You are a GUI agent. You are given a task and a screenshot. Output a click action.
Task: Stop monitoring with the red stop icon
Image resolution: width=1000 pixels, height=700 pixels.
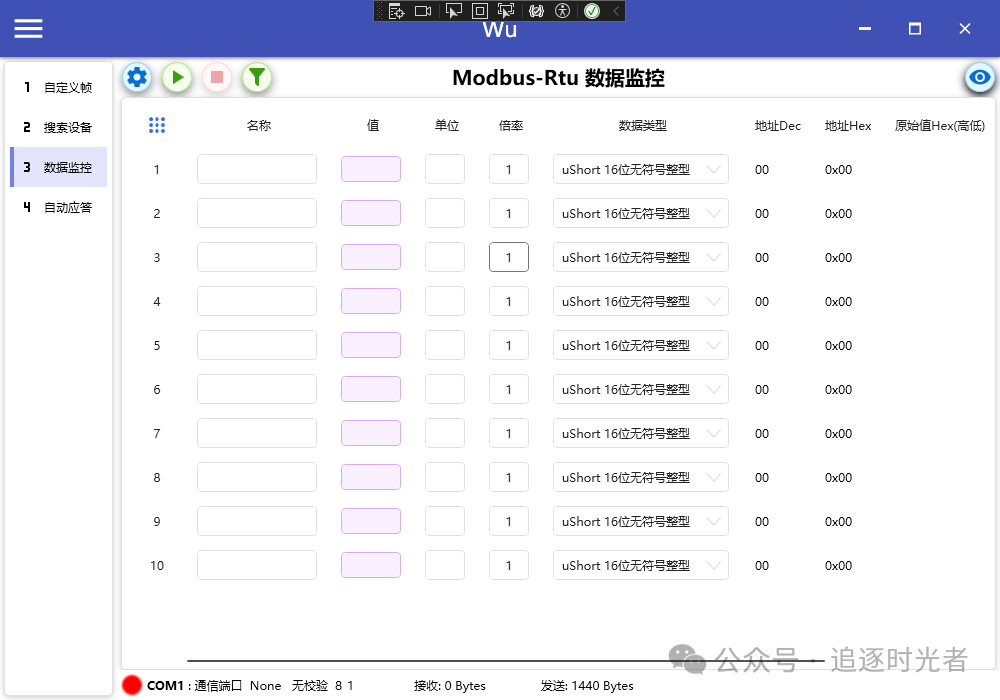(216, 77)
